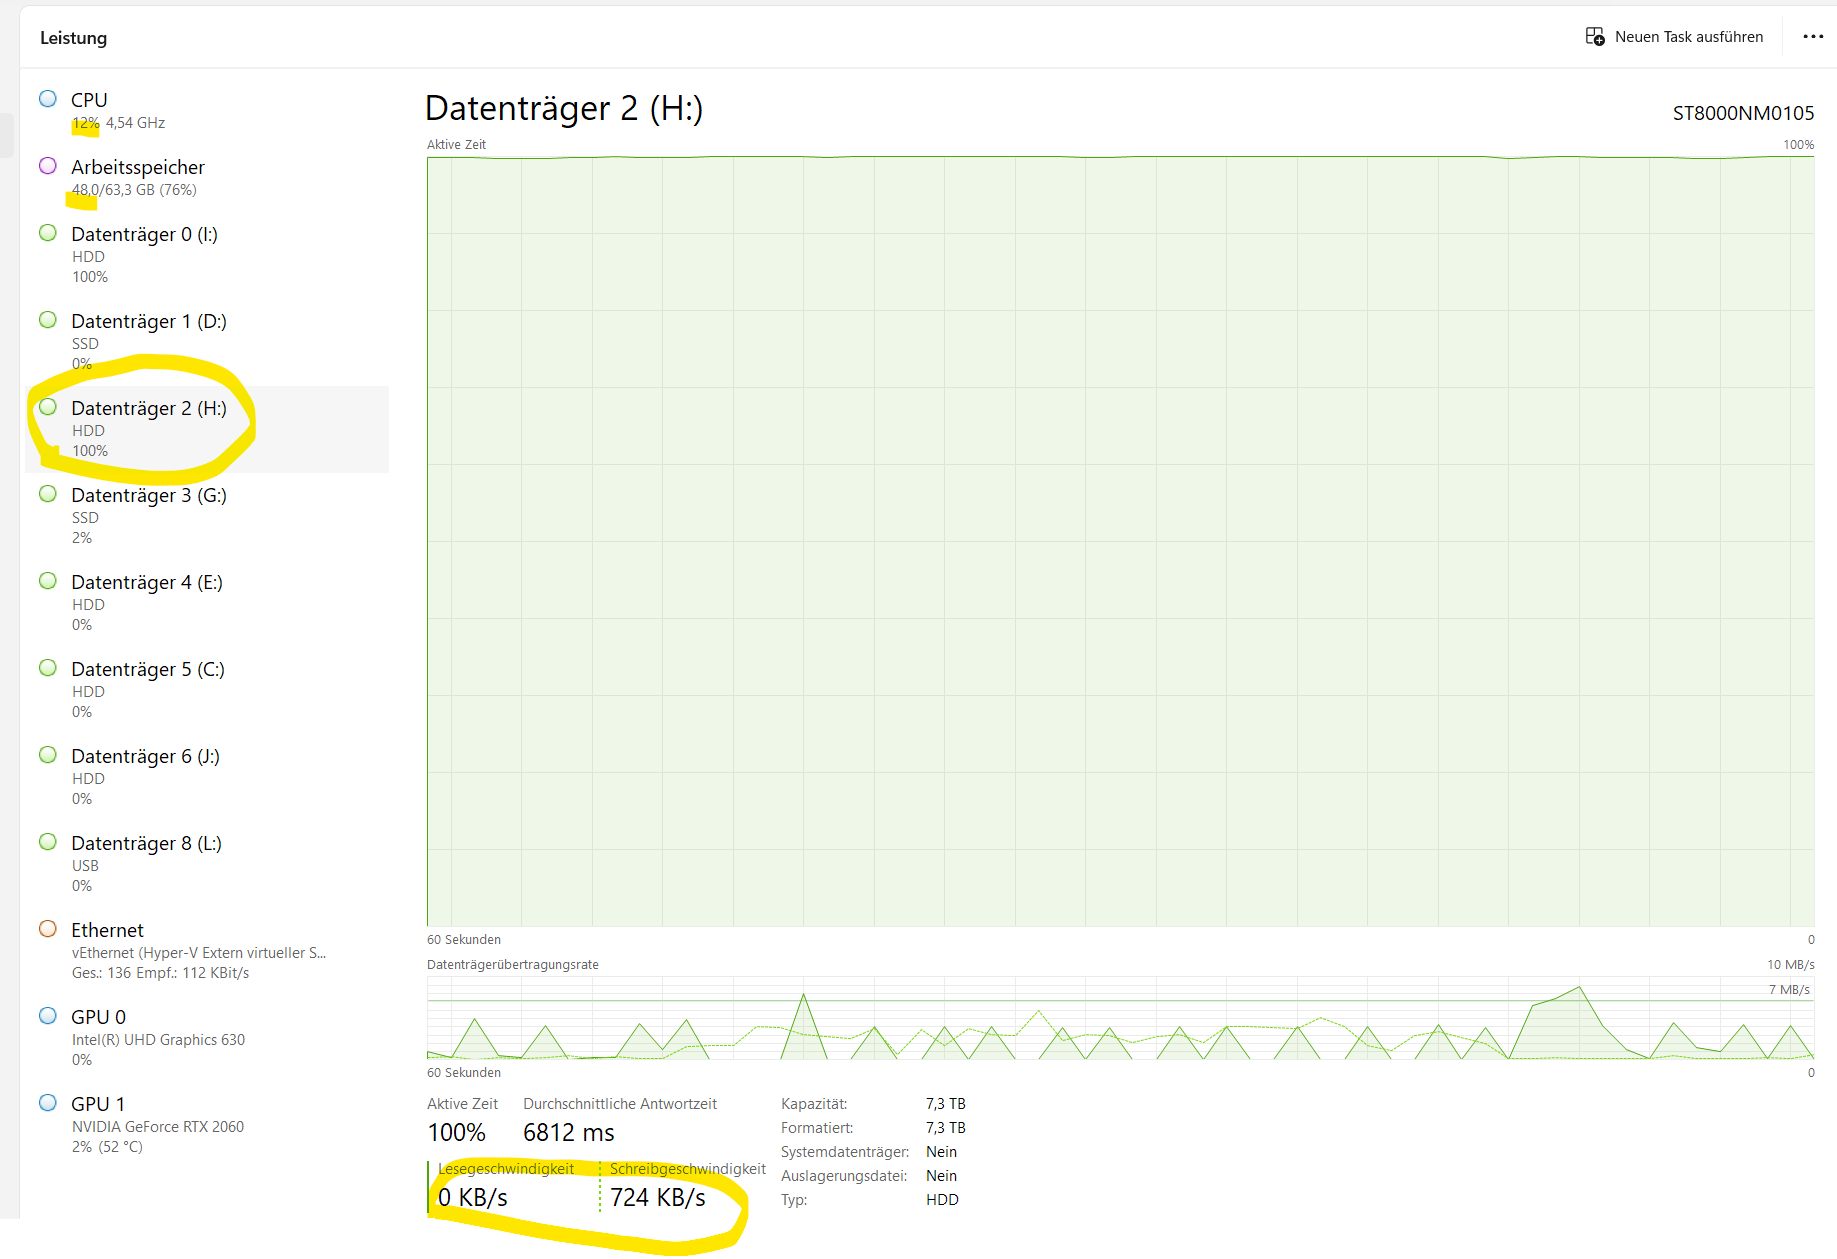This screenshot has height=1259, width=1837.
Task: Show Datenträger 4 (E:) details
Action: pyautogui.click(x=207, y=603)
